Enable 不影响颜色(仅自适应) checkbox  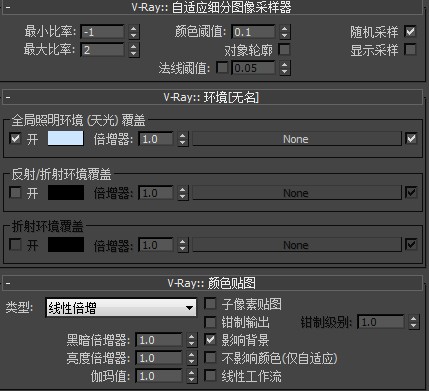(210, 358)
